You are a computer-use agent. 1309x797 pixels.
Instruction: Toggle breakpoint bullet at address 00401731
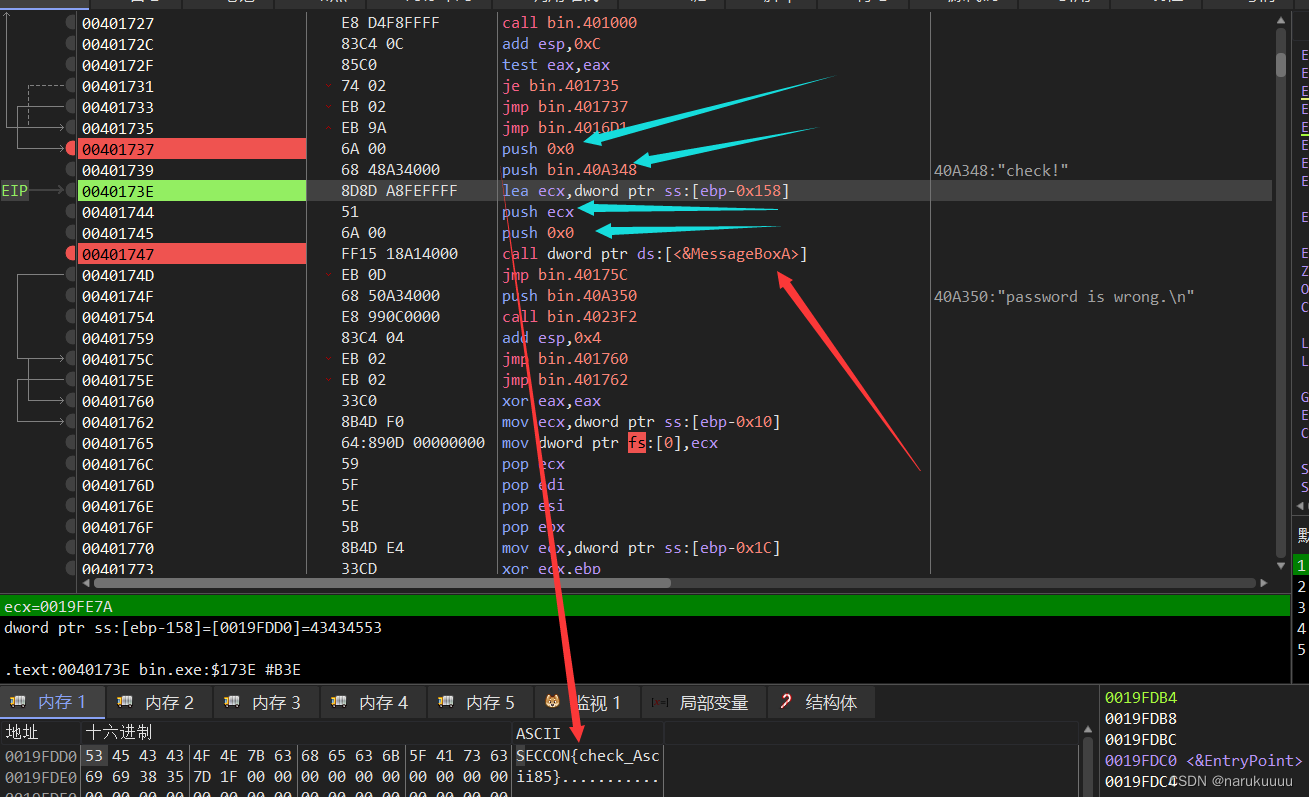[71, 86]
